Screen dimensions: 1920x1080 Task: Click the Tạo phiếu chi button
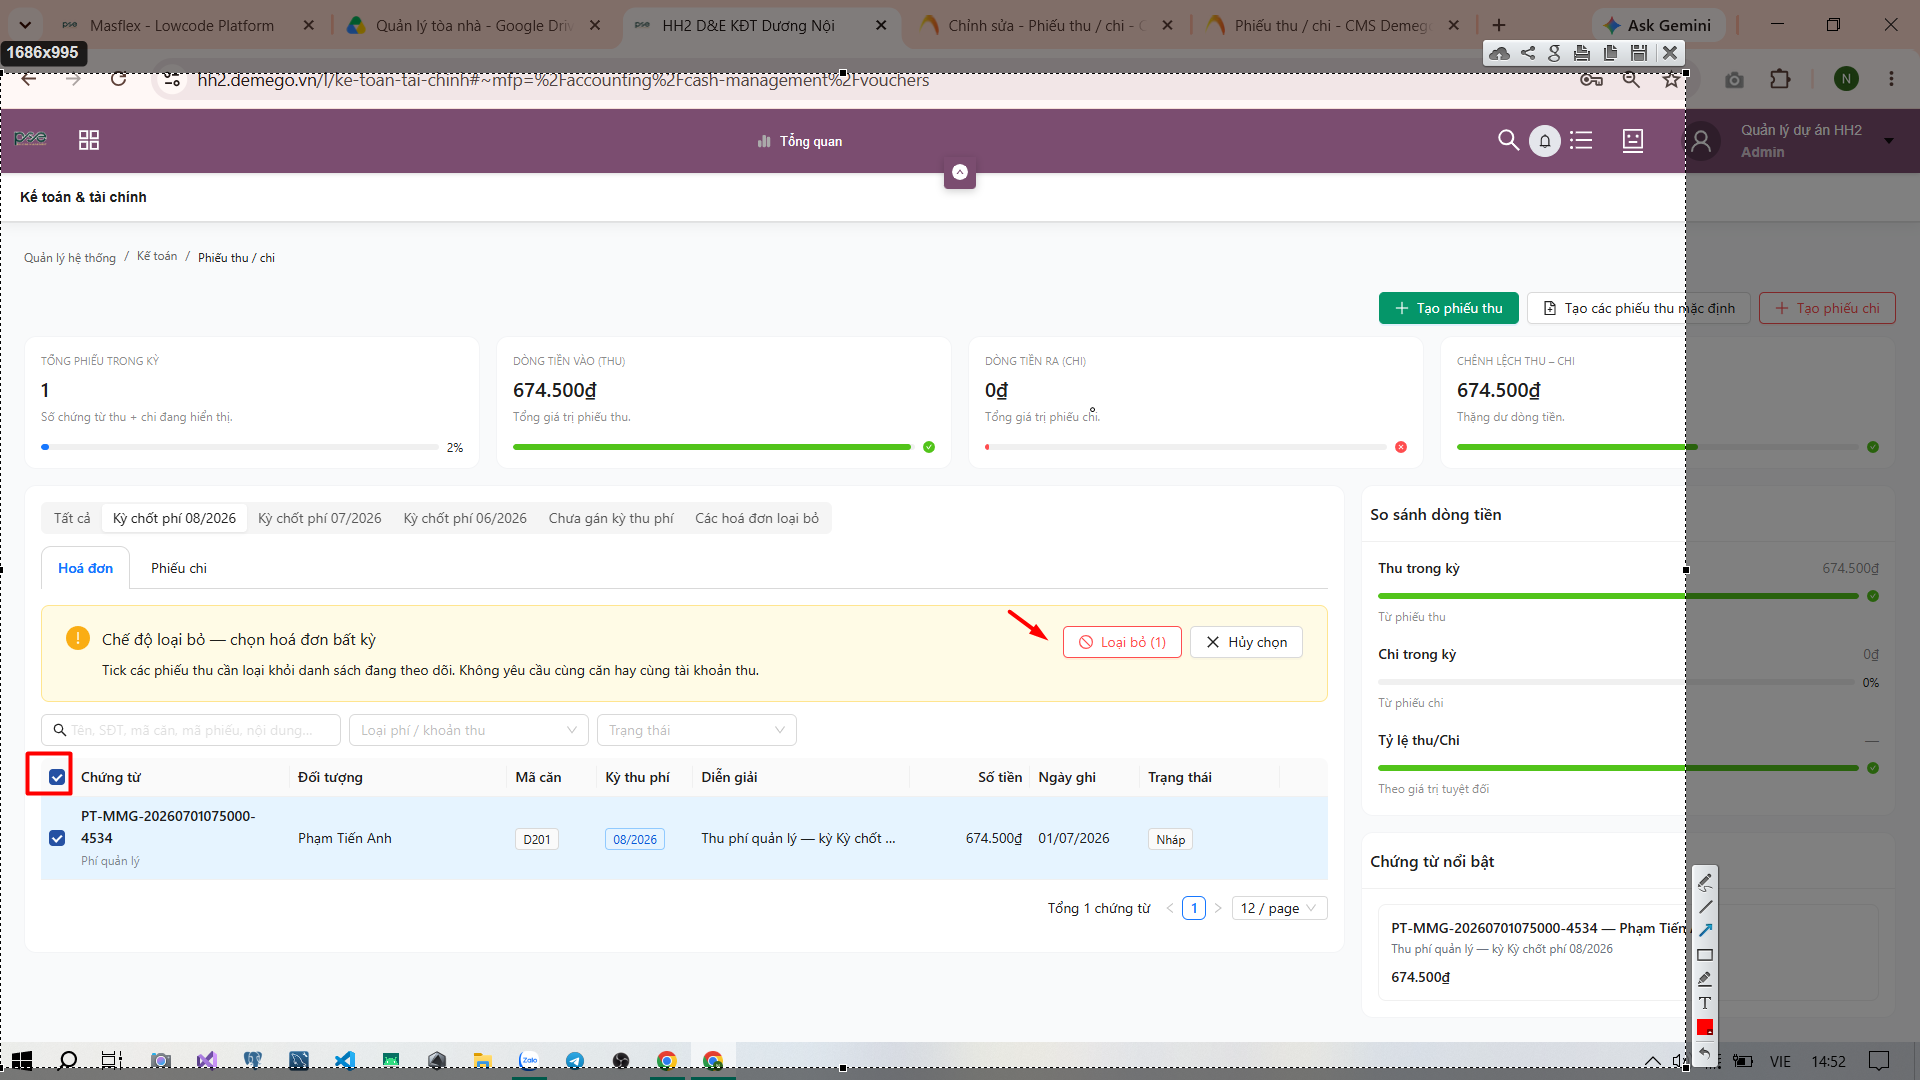1827,308
